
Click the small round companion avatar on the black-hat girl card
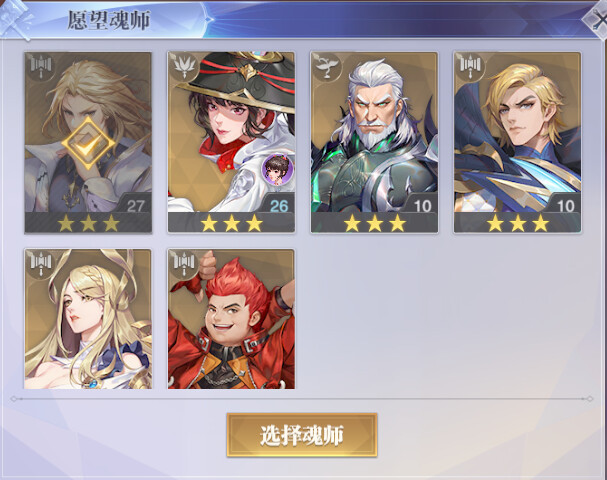[278, 169]
